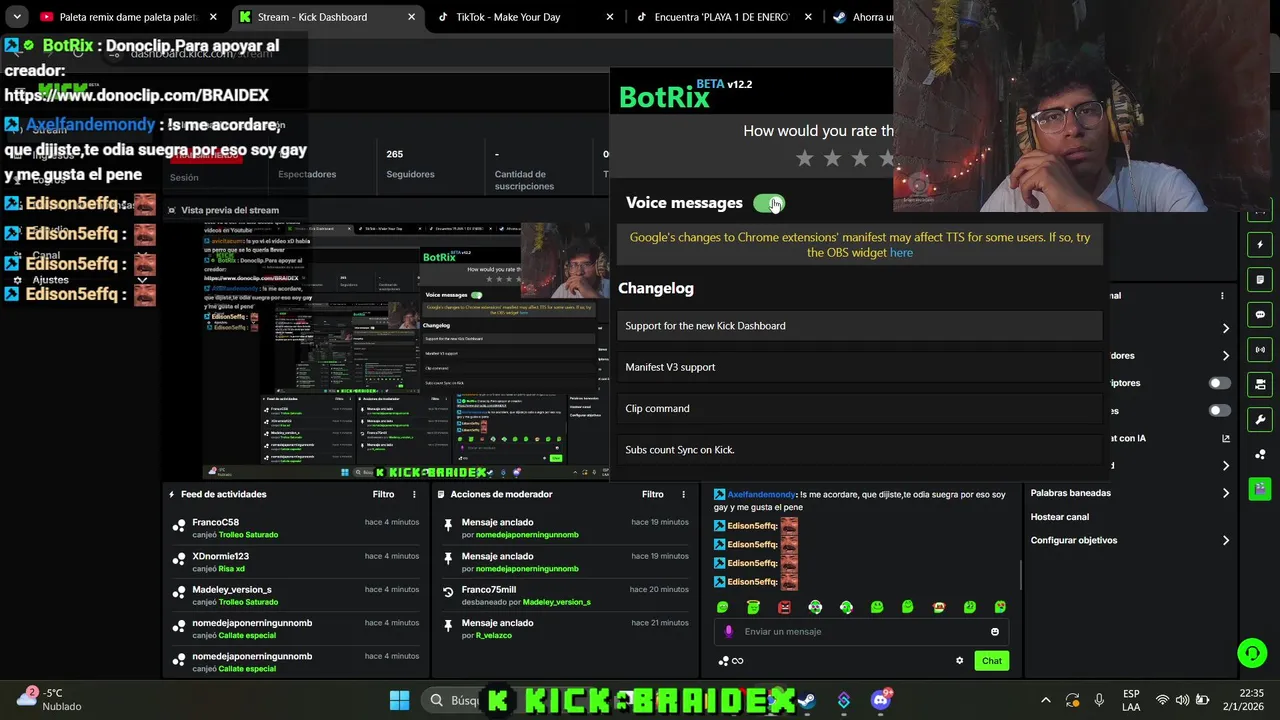Open the Acciones de moderador three-dot menu
1280x720 pixels.
pyautogui.click(x=683, y=494)
